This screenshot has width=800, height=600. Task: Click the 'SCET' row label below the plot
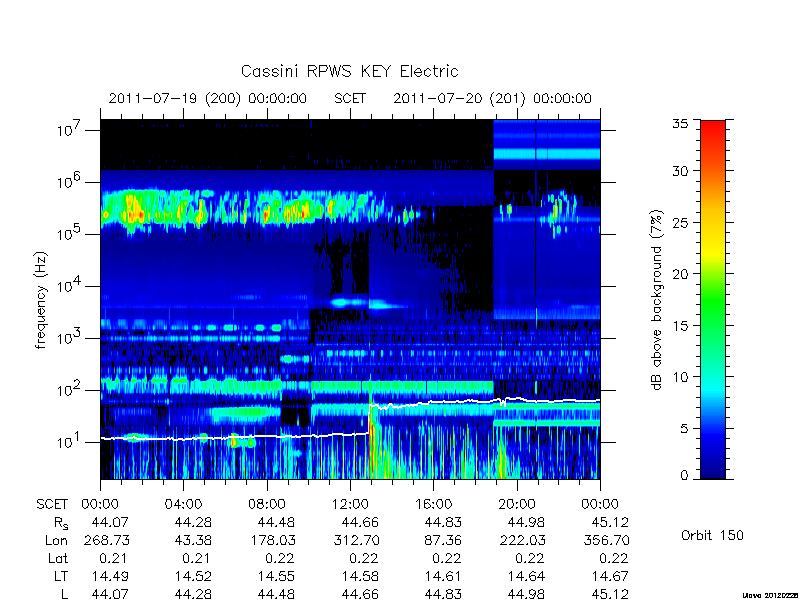coord(52,504)
